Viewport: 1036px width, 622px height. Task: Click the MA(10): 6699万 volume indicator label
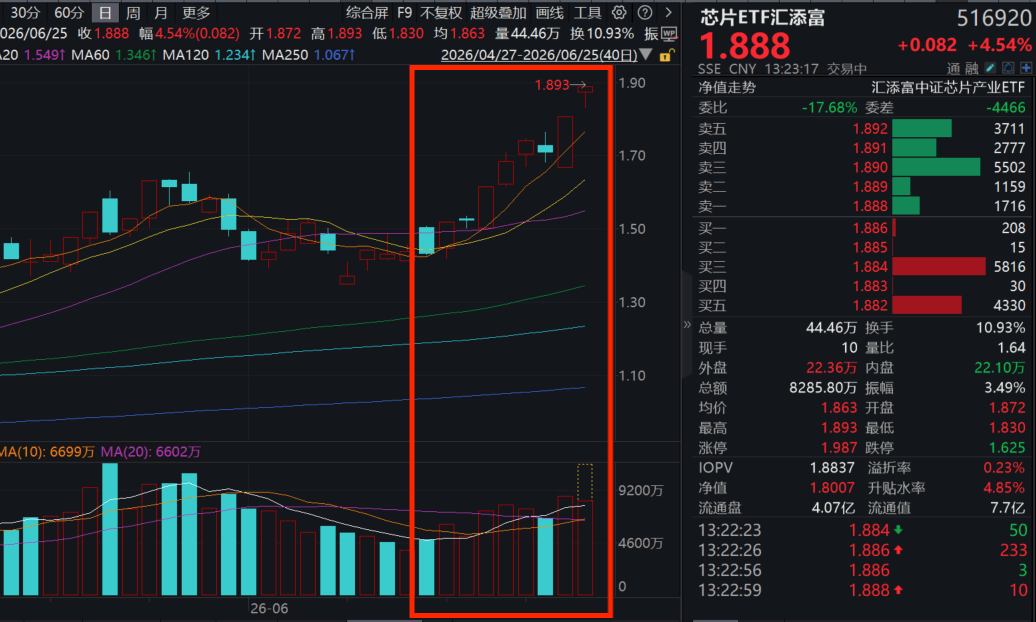(x=47, y=452)
